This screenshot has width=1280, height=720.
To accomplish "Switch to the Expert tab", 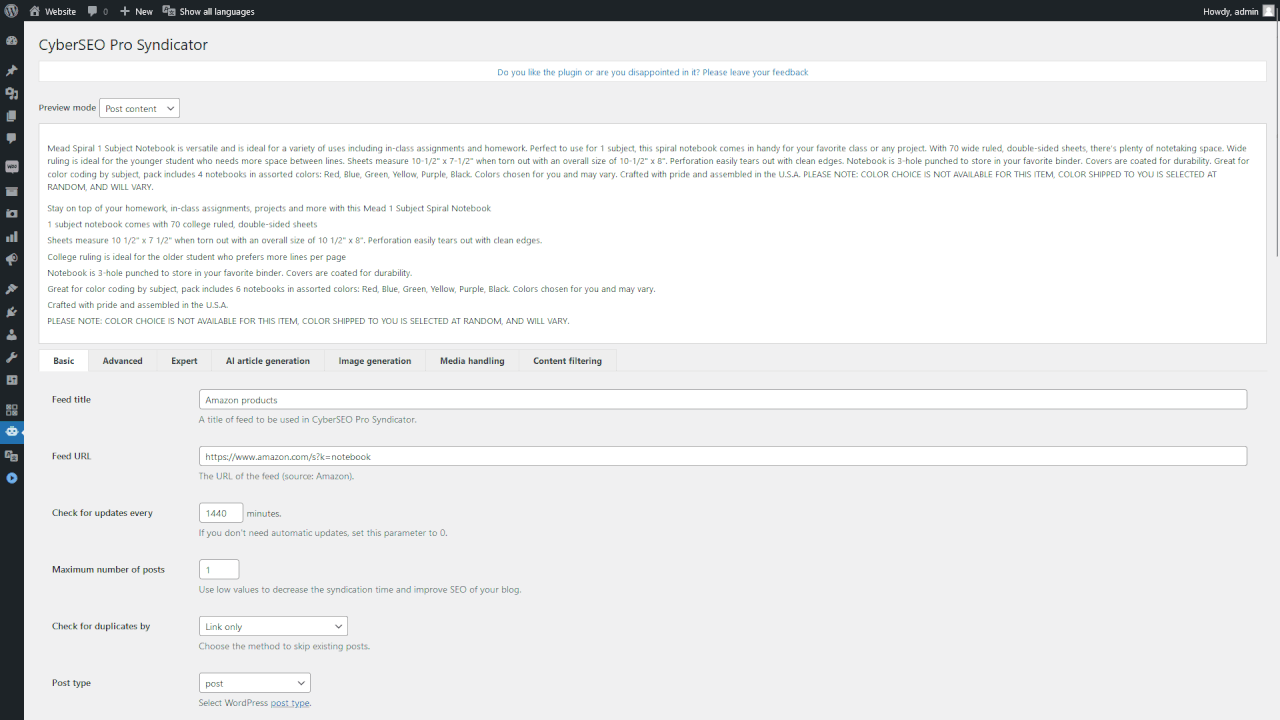I will (x=184, y=361).
